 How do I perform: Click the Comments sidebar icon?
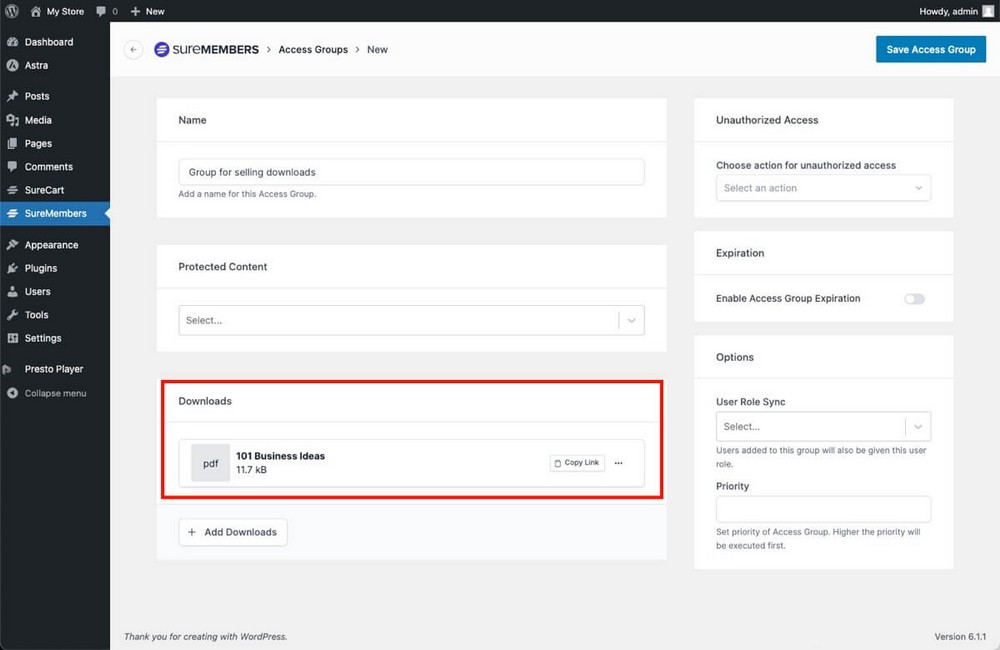(x=12, y=166)
